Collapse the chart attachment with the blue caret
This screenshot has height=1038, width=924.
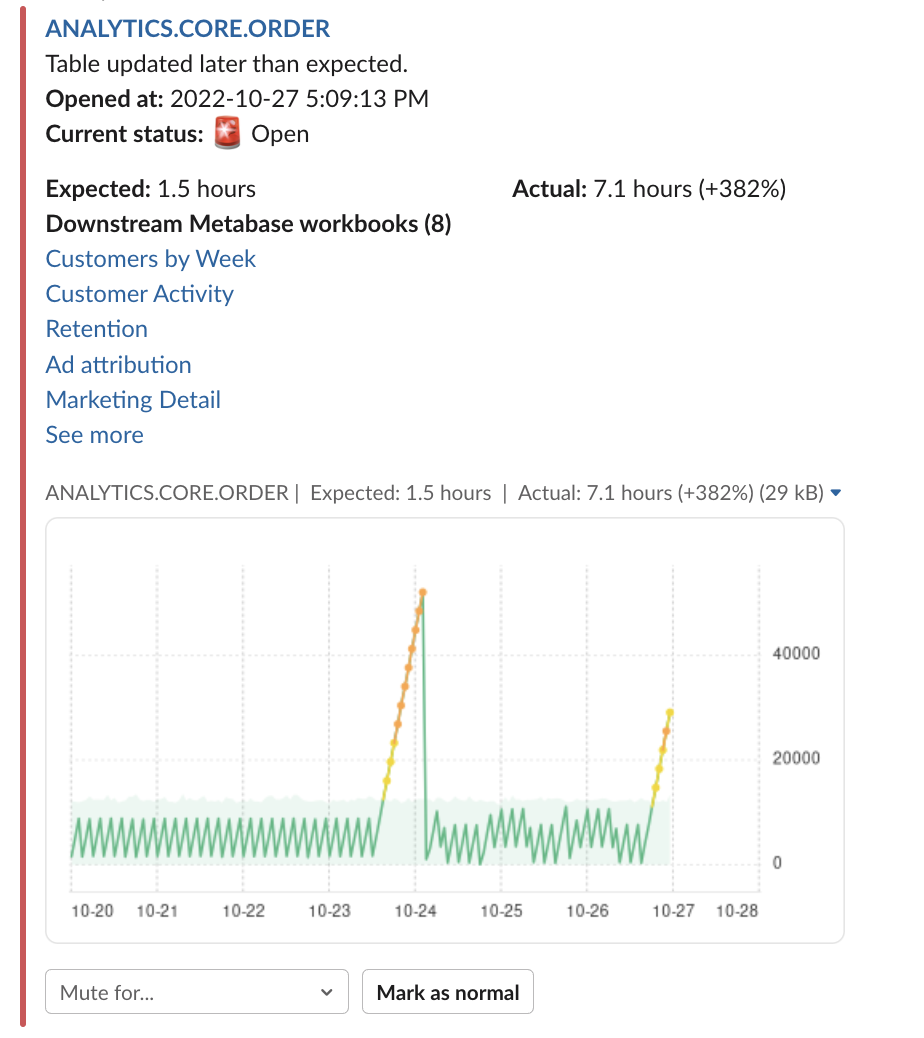(835, 493)
